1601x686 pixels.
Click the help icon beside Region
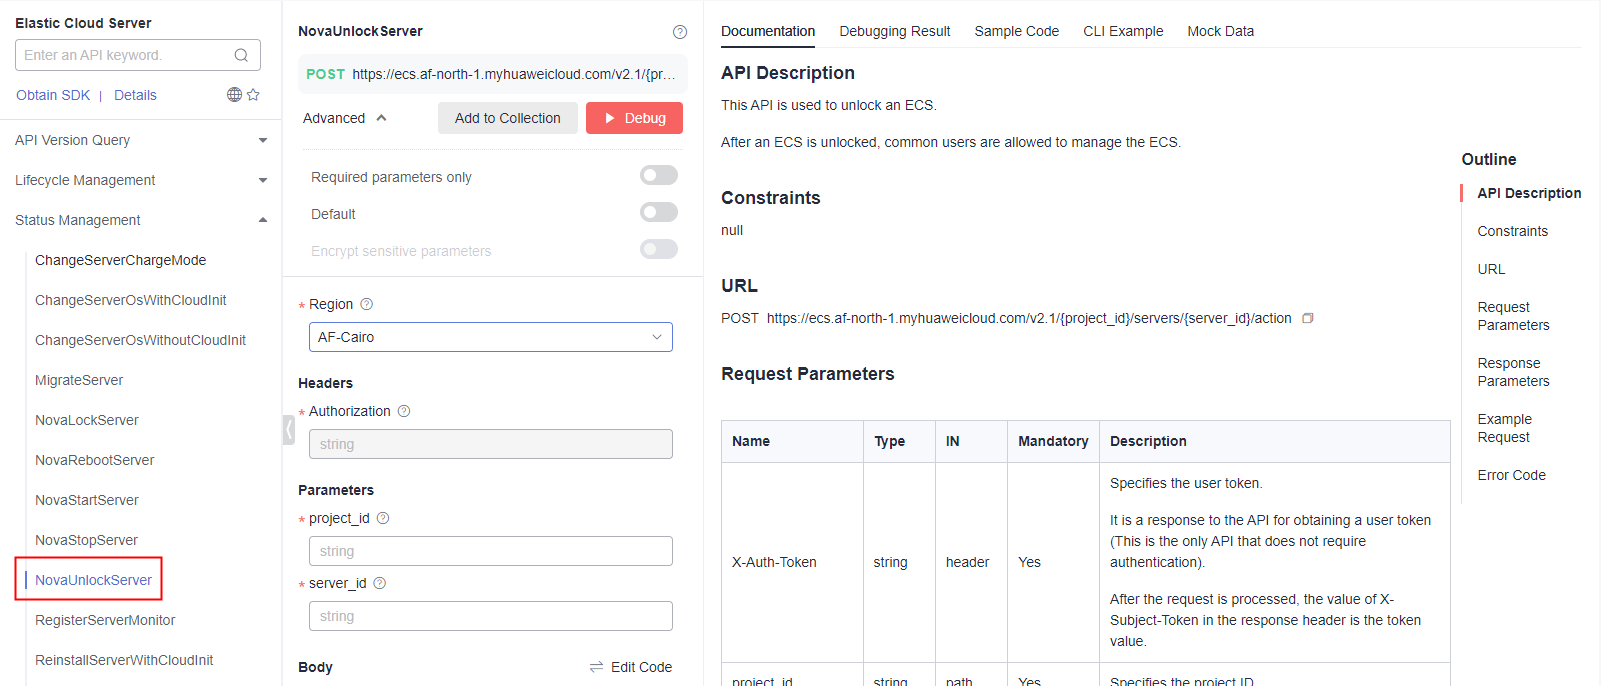click(x=366, y=304)
